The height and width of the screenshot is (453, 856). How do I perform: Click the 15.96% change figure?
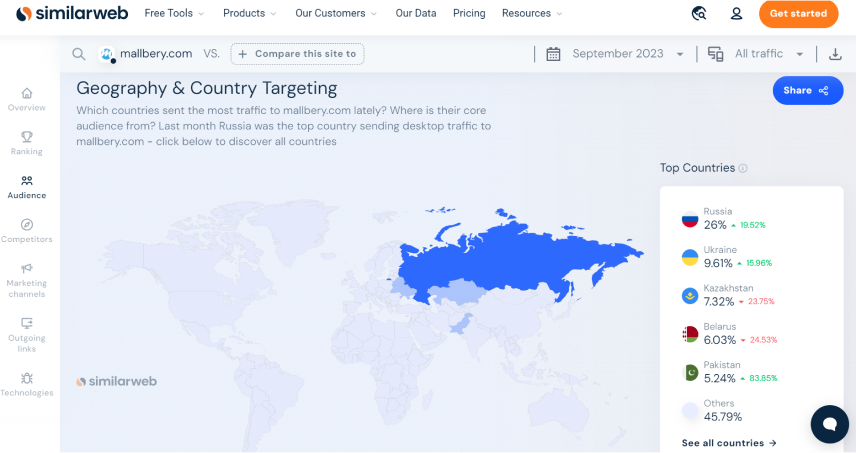(x=759, y=263)
